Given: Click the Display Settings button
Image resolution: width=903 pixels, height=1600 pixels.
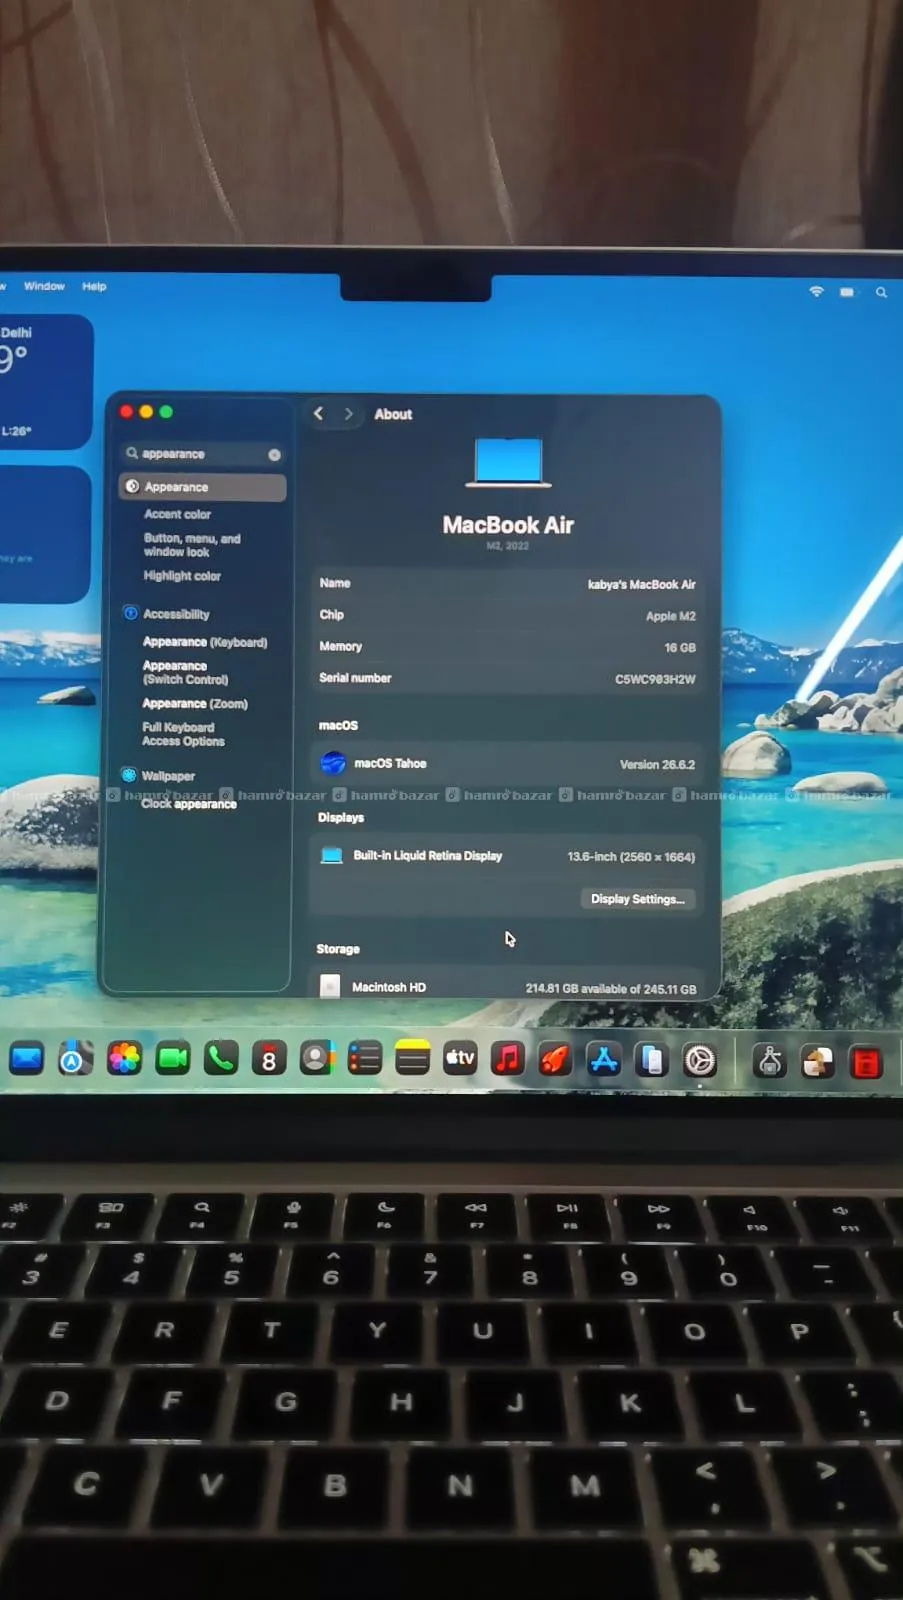Looking at the screenshot, I should (x=637, y=899).
